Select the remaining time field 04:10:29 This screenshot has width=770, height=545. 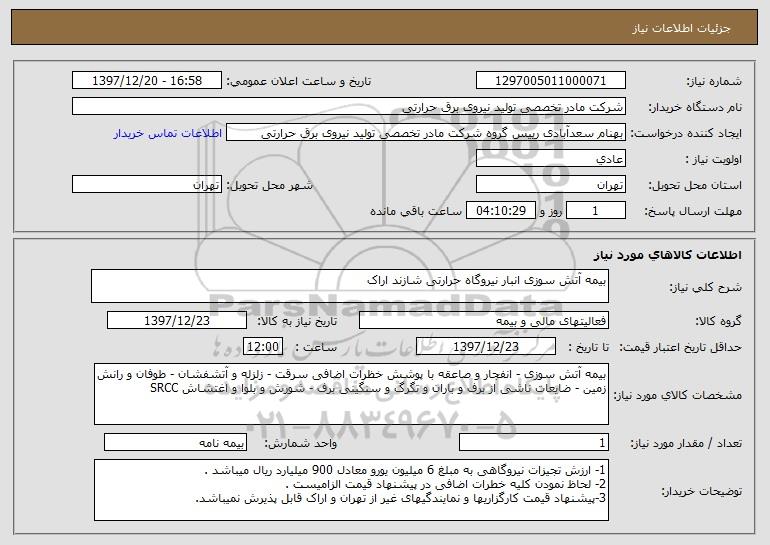pos(500,211)
